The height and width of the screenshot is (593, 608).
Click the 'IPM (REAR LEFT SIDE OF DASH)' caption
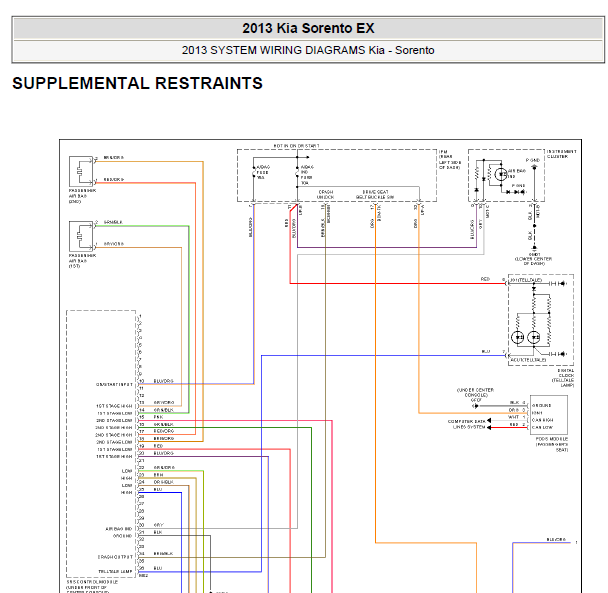tap(450, 160)
